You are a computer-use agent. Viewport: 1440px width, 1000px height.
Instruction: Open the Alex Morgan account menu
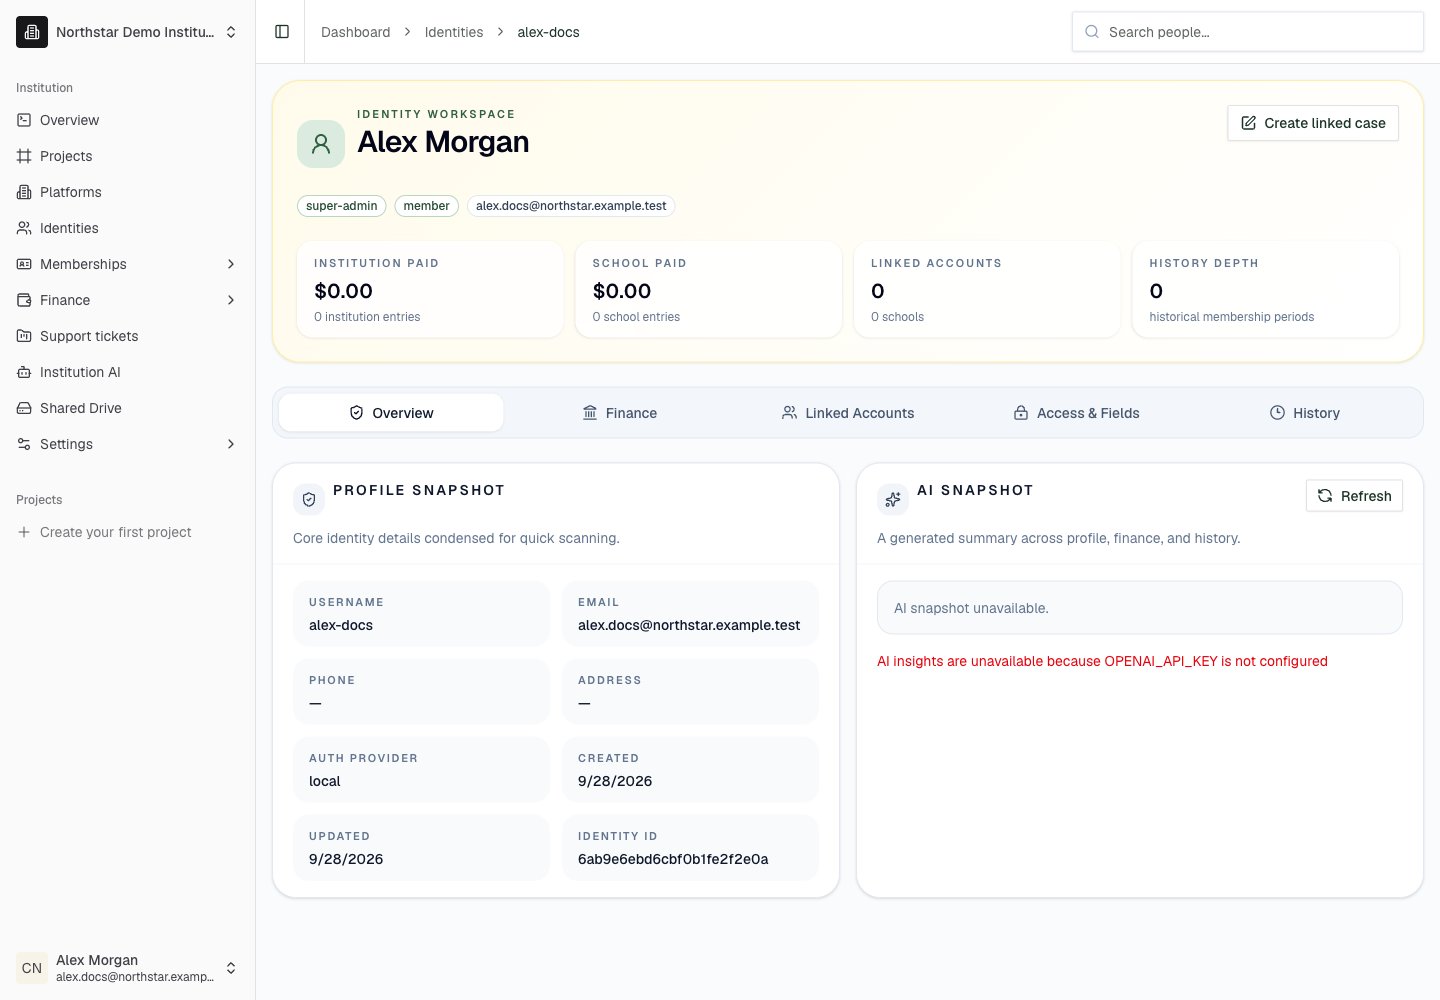pos(128,968)
